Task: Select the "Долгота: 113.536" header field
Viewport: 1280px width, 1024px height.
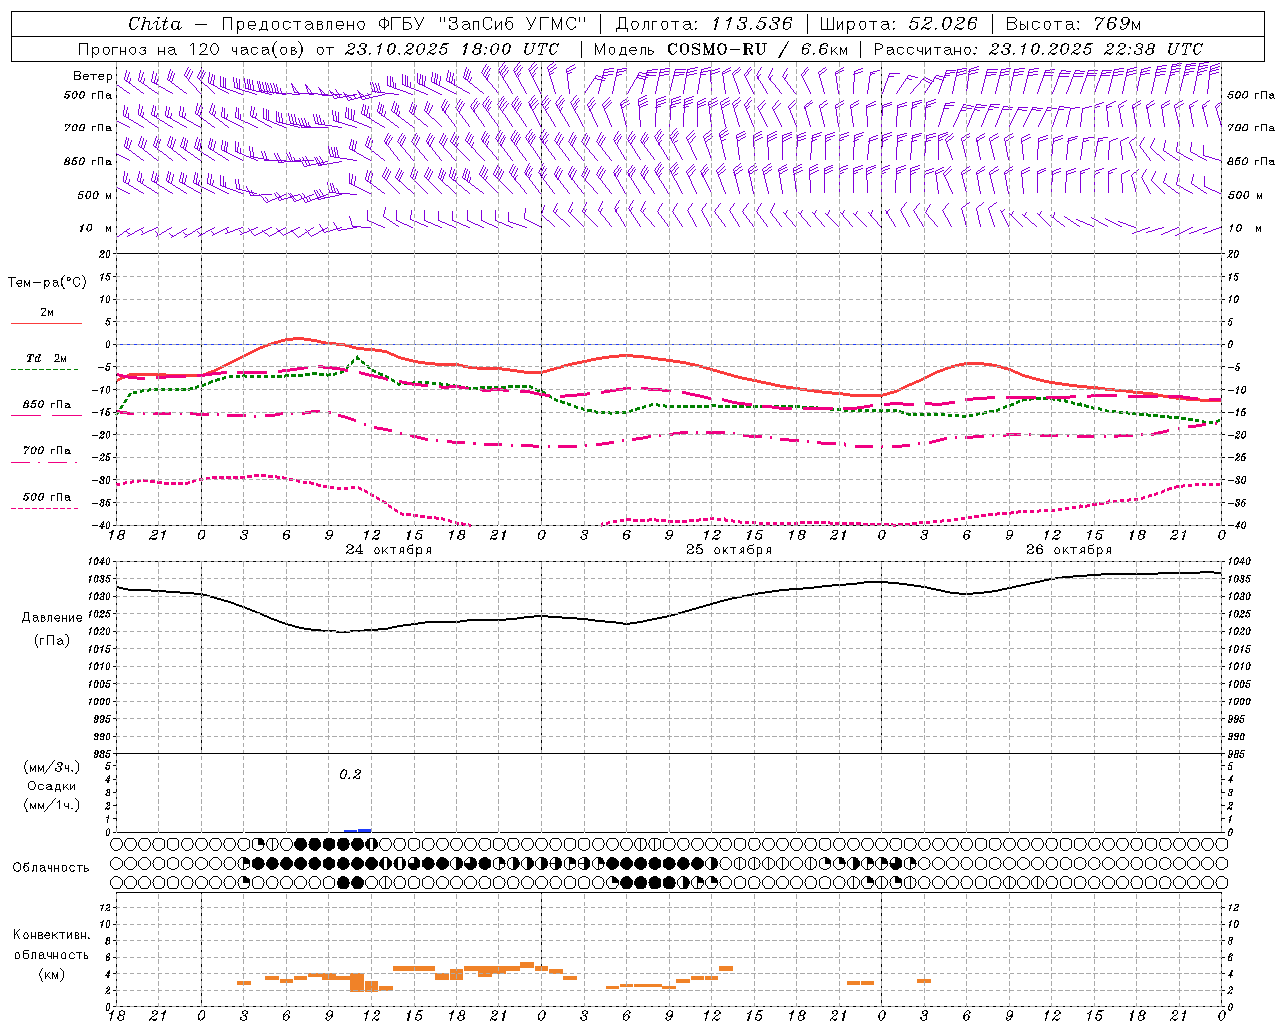Action: pos(704,24)
